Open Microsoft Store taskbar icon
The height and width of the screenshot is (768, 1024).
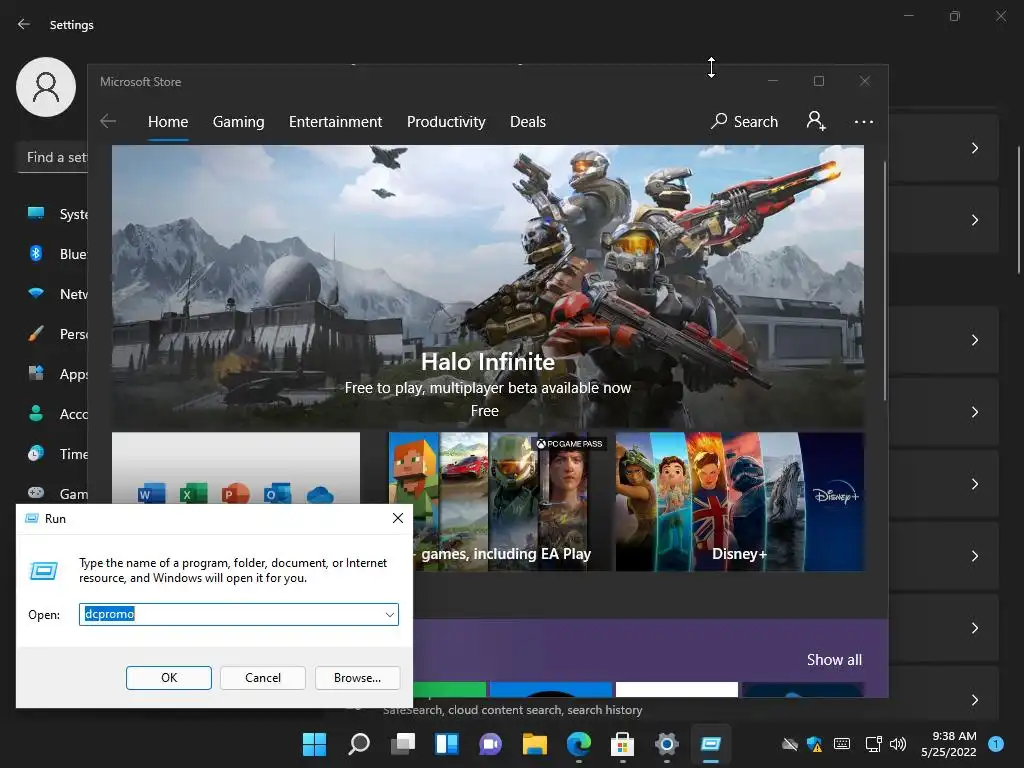pyautogui.click(x=622, y=744)
